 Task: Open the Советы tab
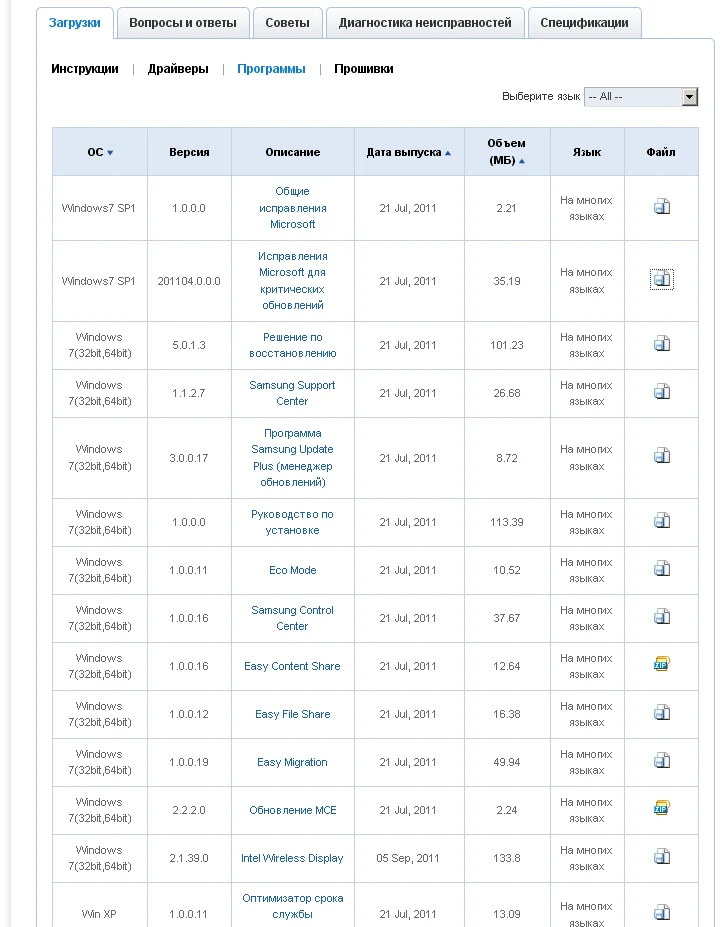click(287, 23)
